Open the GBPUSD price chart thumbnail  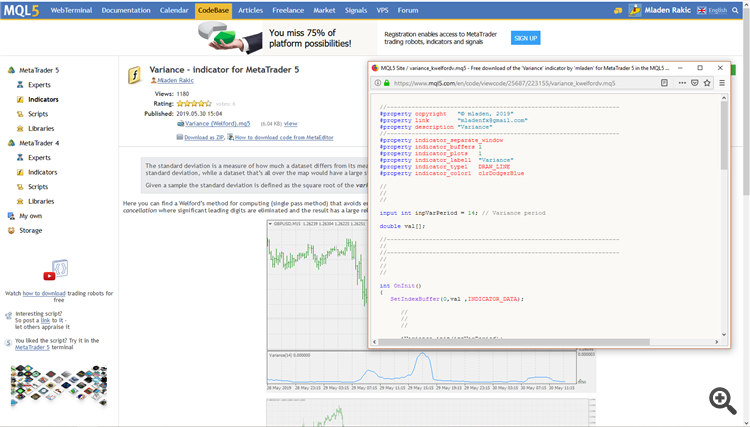pyautogui.click(x=317, y=285)
